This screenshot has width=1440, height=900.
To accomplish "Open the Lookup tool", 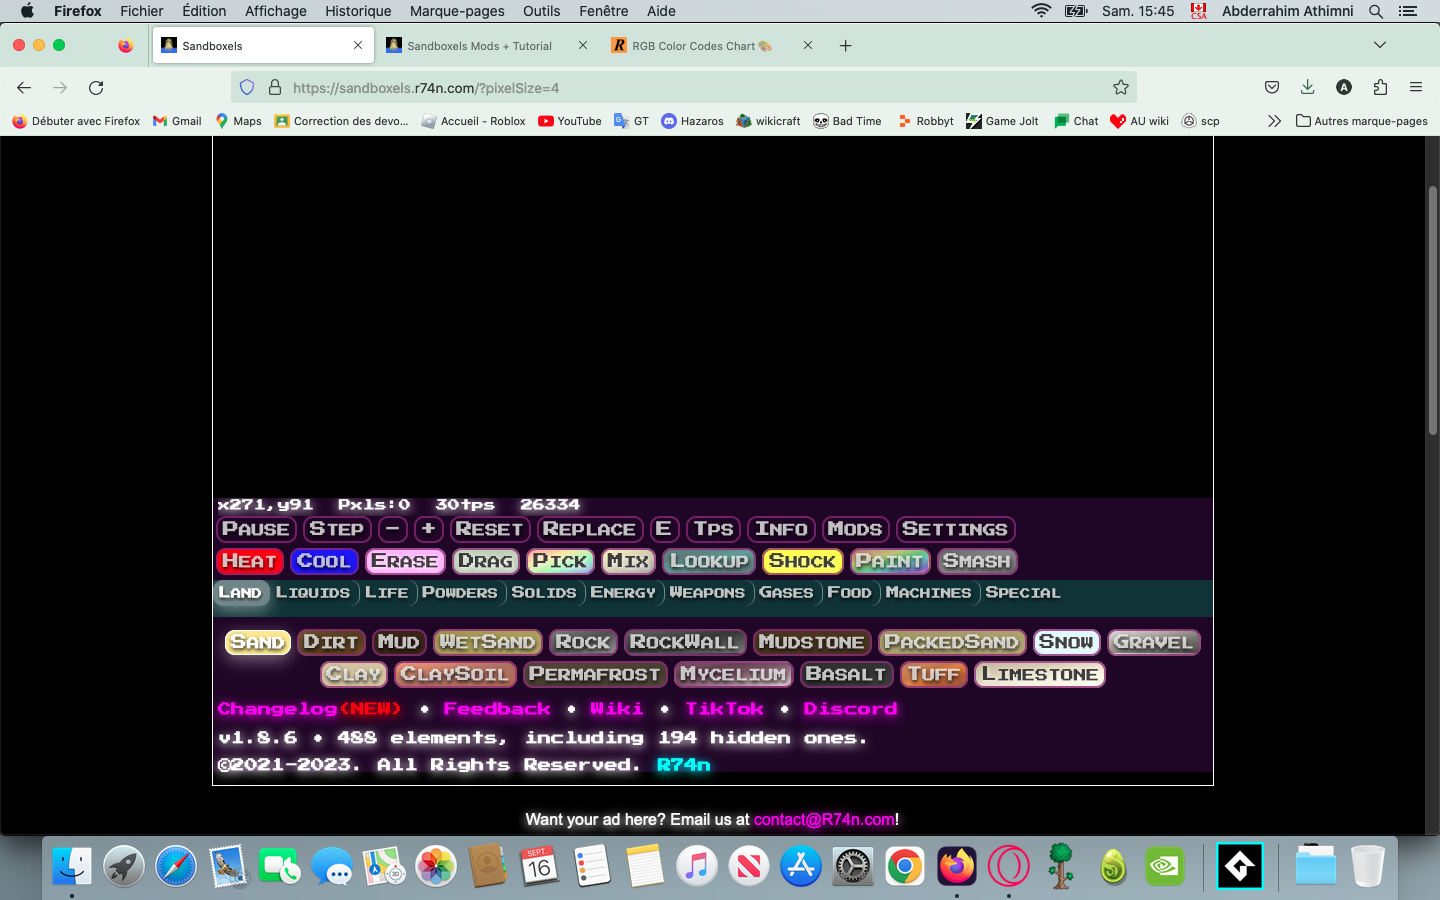I will [x=708, y=561].
